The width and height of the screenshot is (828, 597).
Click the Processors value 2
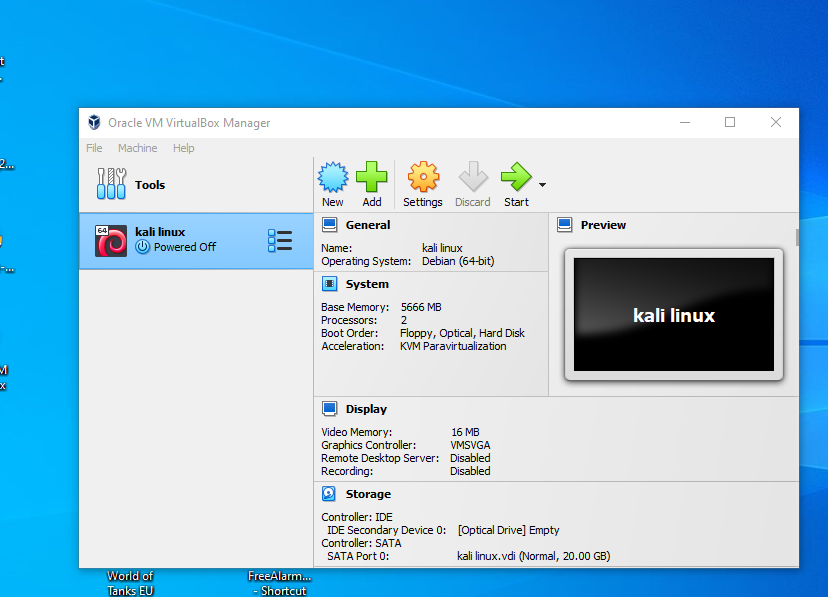404,320
